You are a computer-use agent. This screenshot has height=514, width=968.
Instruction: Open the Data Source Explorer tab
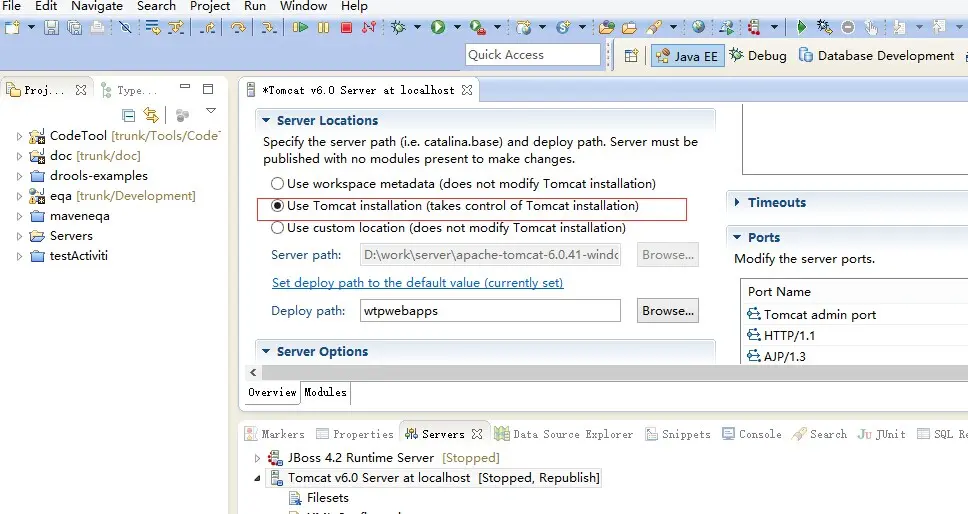click(x=564, y=434)
